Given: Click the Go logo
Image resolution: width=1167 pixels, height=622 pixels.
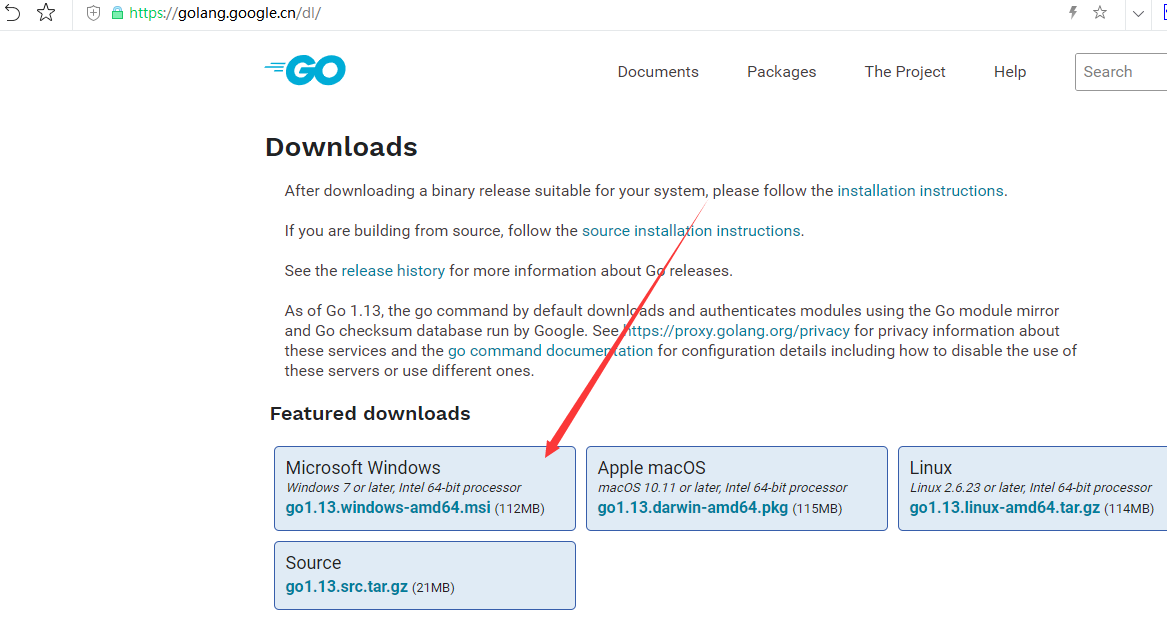Looking at the screenshot, I should click(x=304, y=70).
